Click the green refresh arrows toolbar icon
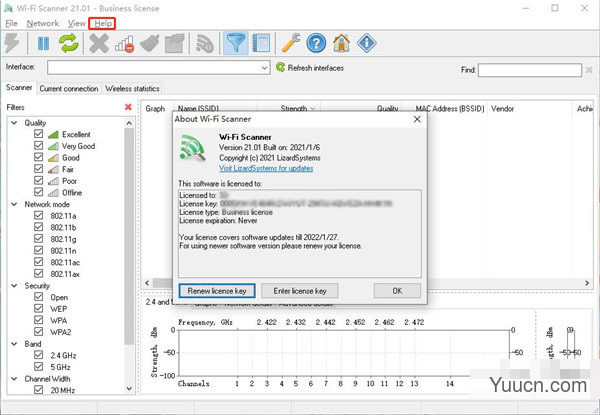This screenshot has height=415, width=600. (x=68, y=43)
